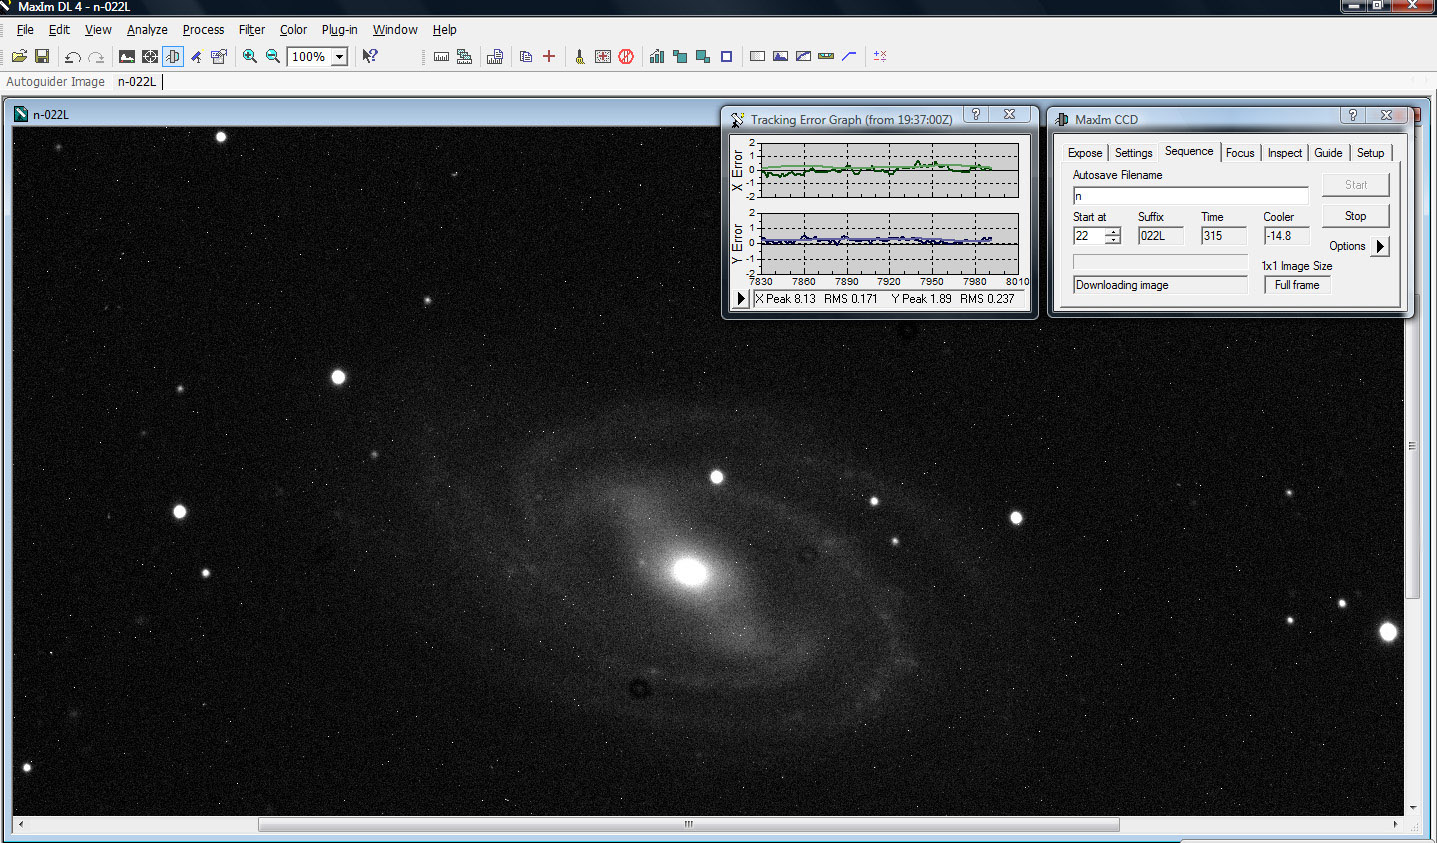This screenshot has height=843, width=1437.
Task: Switch to the Focus tab
Action: [x=1240, y=153]
